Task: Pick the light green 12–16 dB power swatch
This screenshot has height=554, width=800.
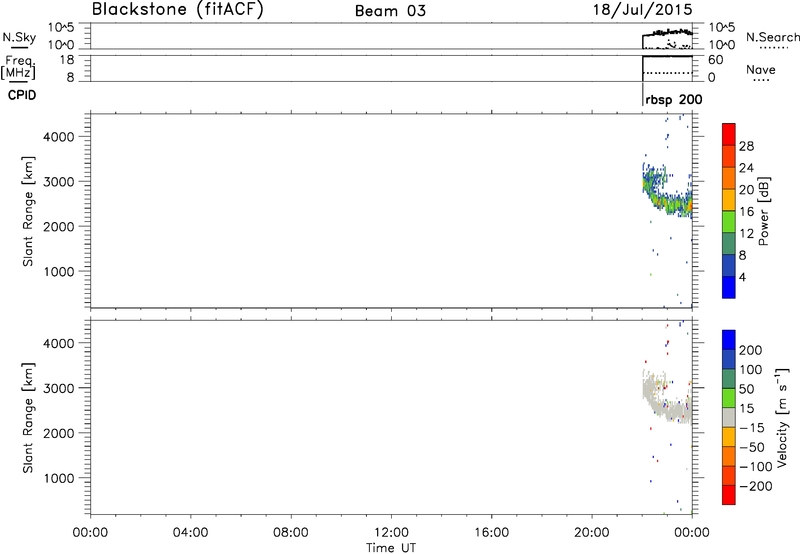Action: (x=729, y=222)
